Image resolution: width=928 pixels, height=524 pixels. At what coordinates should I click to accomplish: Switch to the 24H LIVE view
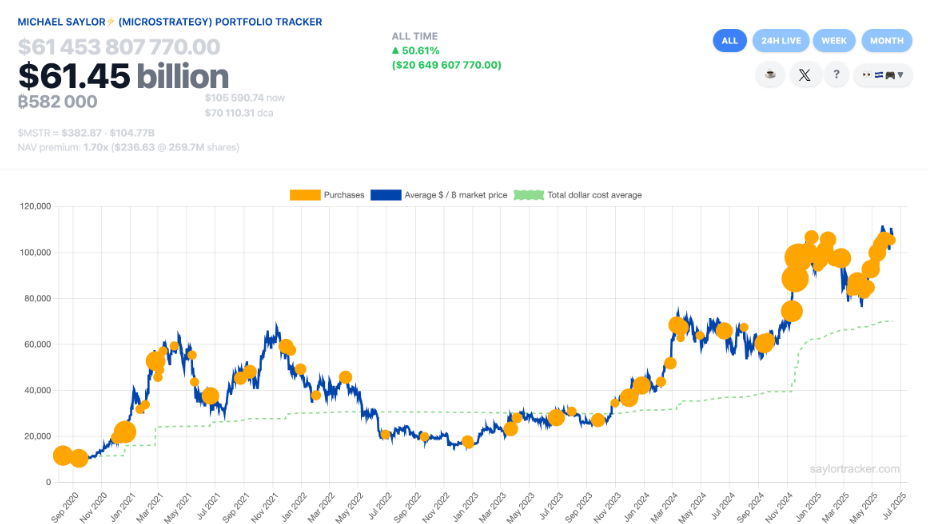781,41
